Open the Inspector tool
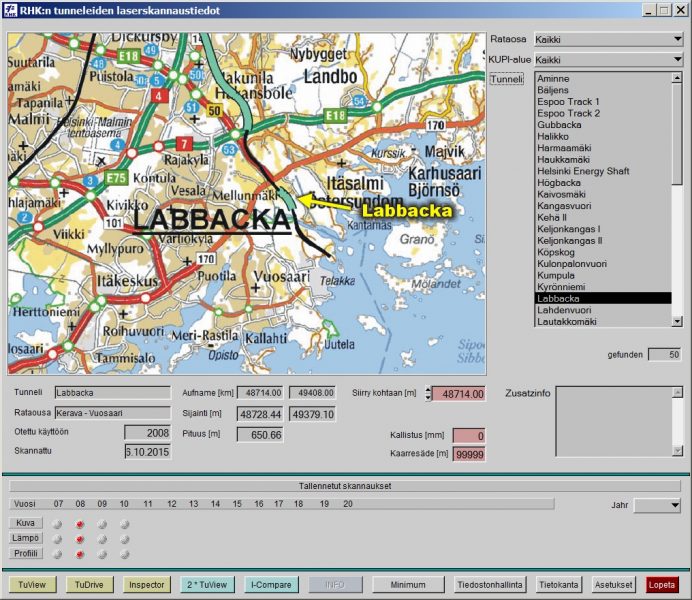This screenshot has height=600, width=692. coord(145,585)
